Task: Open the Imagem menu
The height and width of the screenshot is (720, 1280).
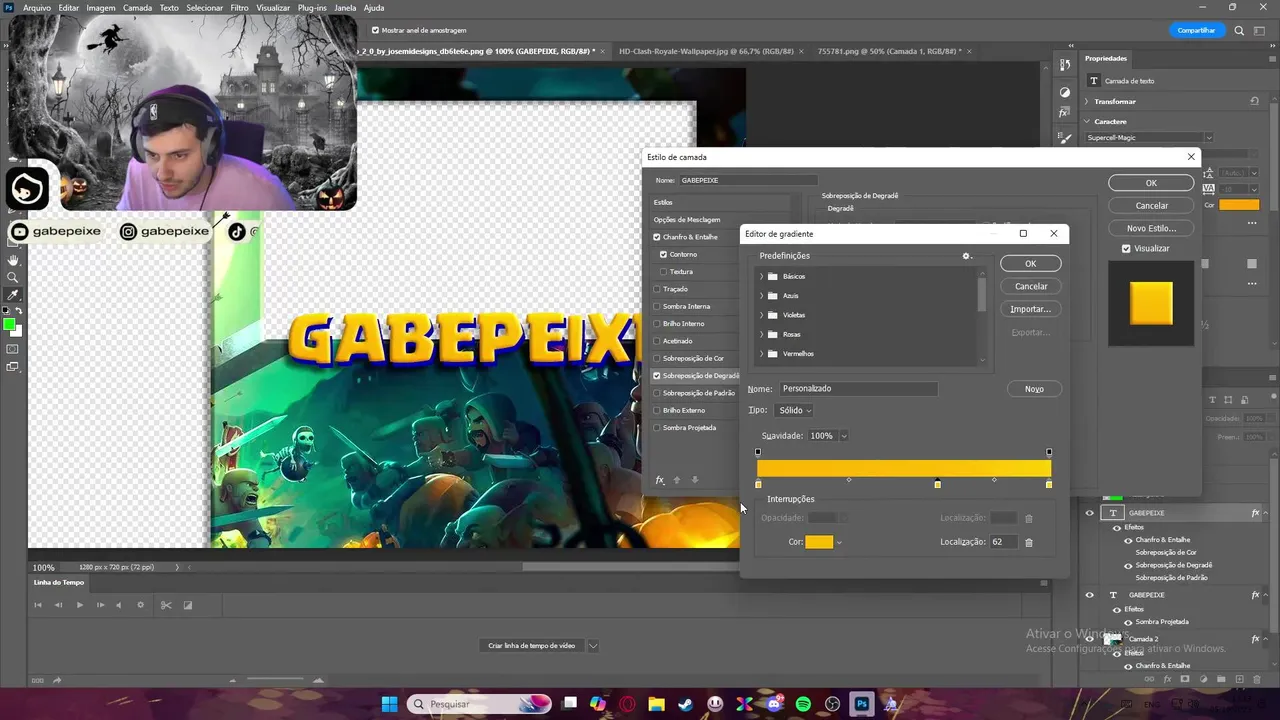Action: 101,8
